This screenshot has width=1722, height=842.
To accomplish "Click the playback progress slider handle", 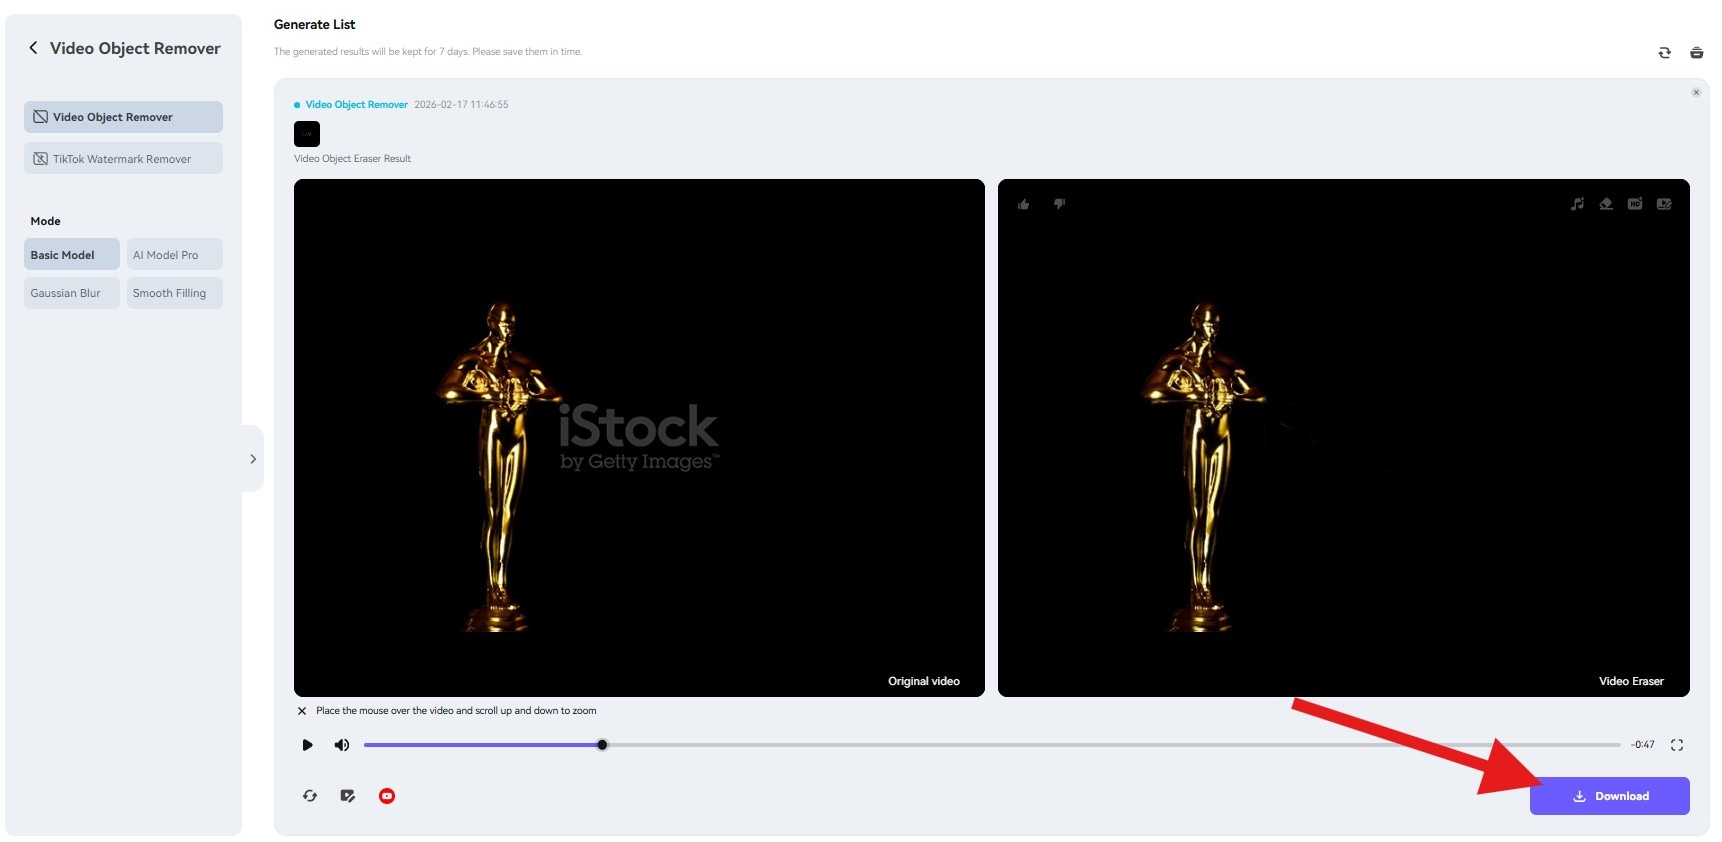I will click(x=602, y=745).
